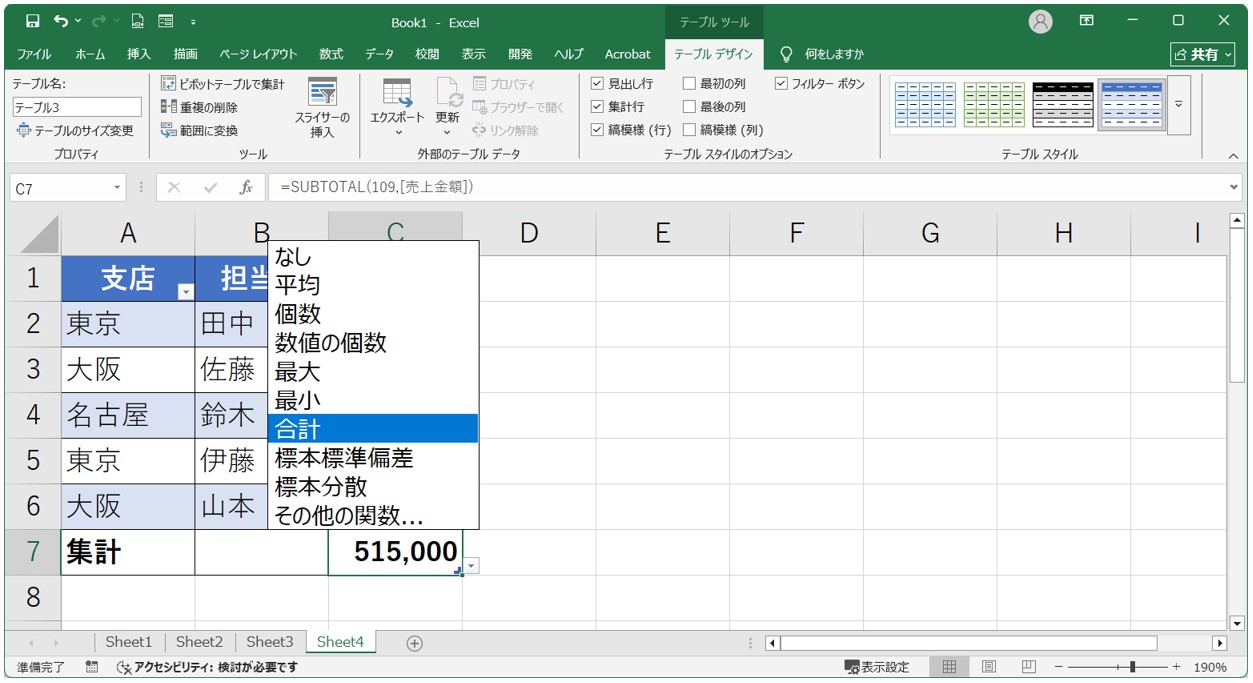Click the Remove Duplicates icon

pyautogui.click(x=169, y=108)
